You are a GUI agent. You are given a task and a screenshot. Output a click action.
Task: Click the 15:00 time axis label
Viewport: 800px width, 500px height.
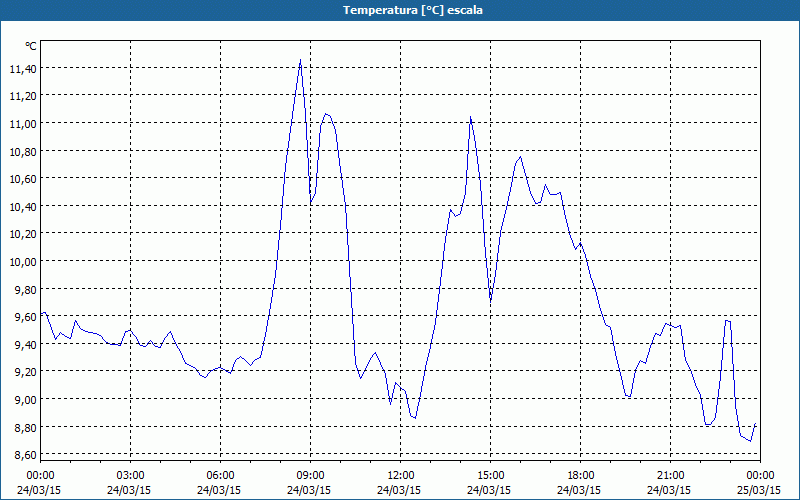[490, 476]
